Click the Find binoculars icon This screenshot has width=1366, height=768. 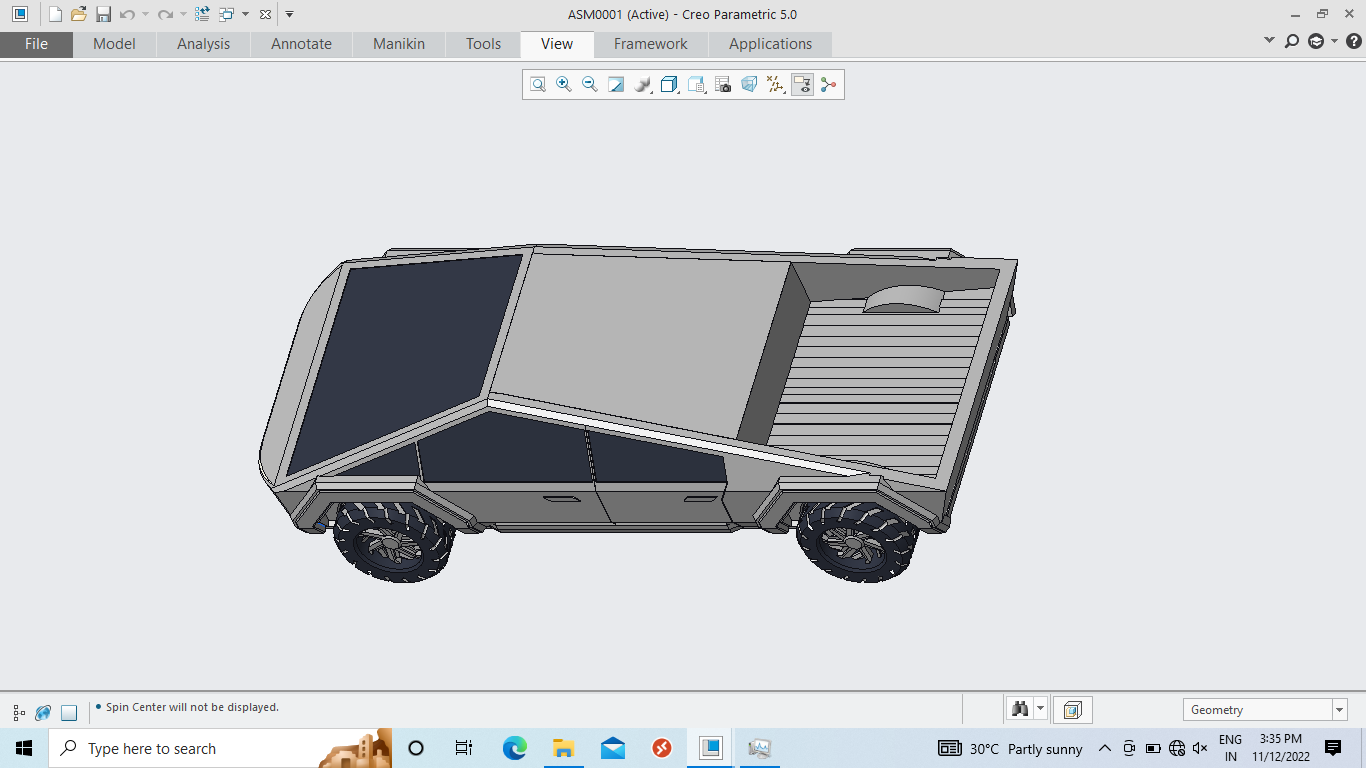pos(1020,710)
